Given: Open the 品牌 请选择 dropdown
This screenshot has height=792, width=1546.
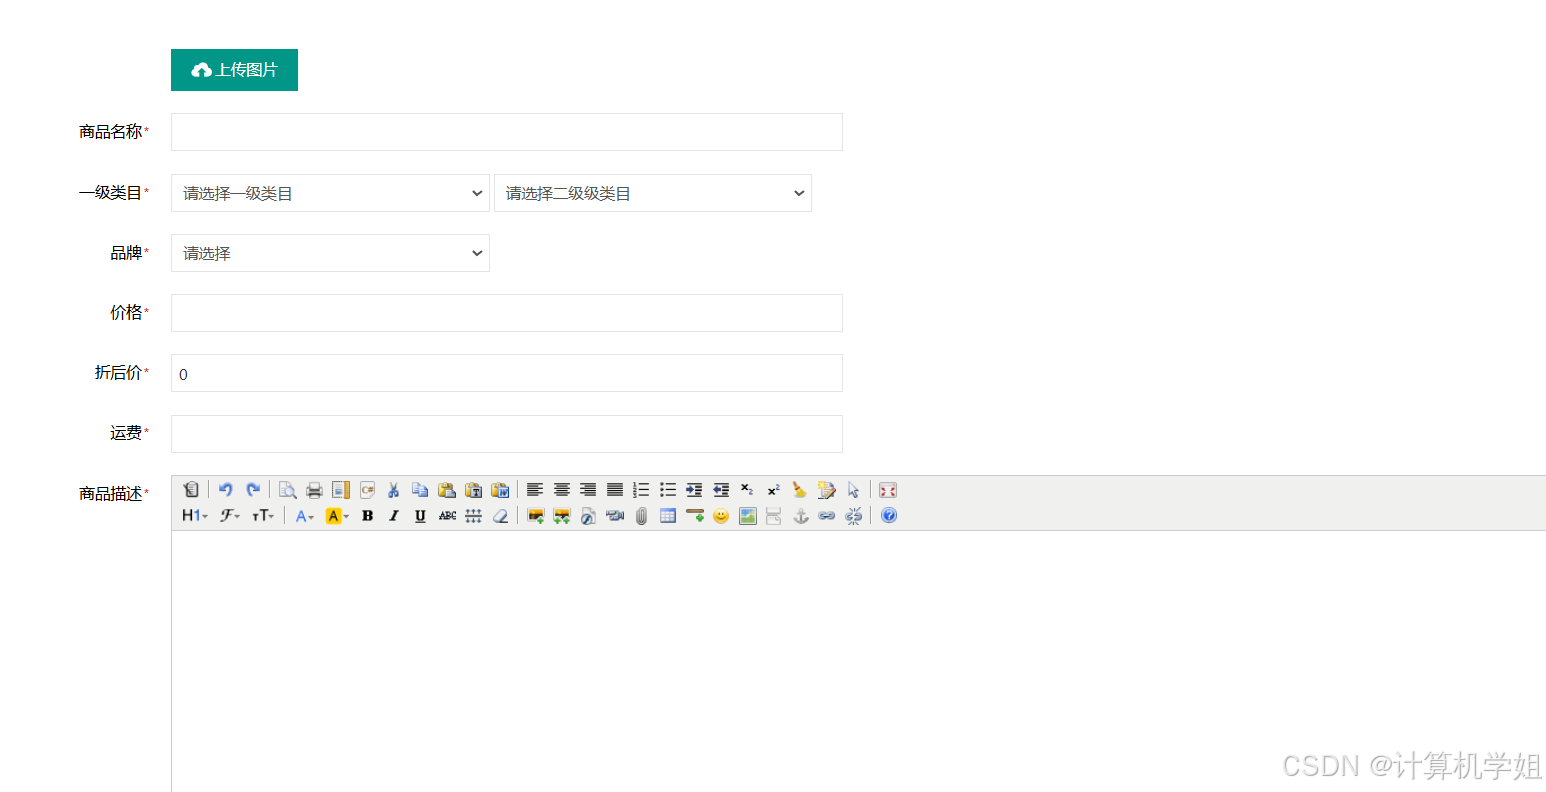Looking at the screenshot, I should click(330, 253).
